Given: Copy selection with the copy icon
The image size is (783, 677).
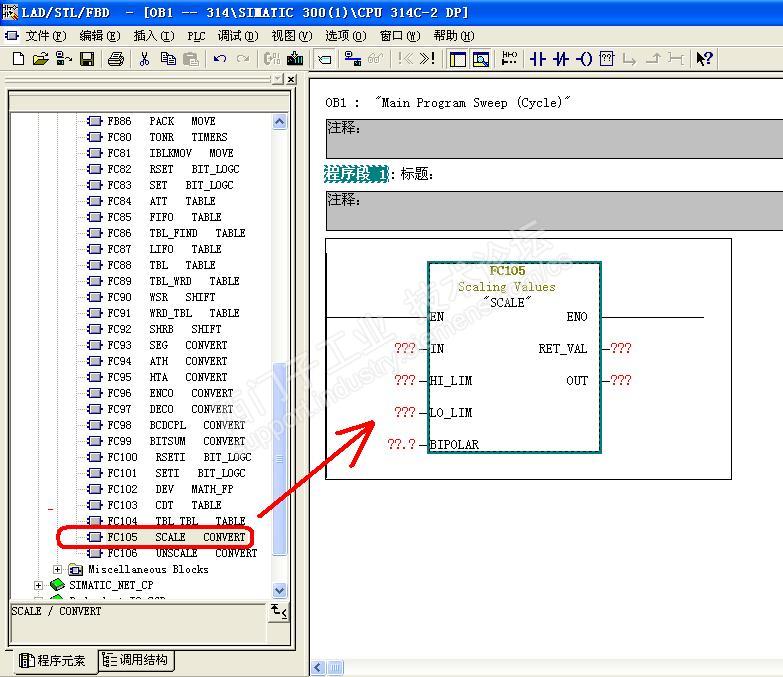Looking at the screenshot, I should (x=168, y=59).
